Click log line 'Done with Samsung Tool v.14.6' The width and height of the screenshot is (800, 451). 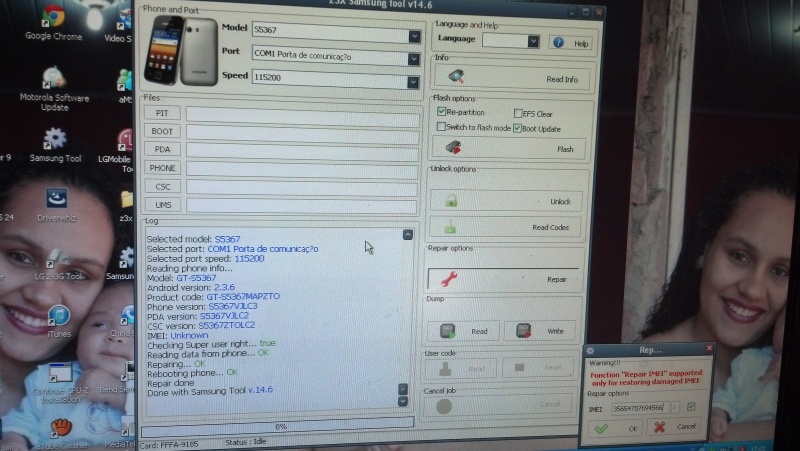point(210,392)
